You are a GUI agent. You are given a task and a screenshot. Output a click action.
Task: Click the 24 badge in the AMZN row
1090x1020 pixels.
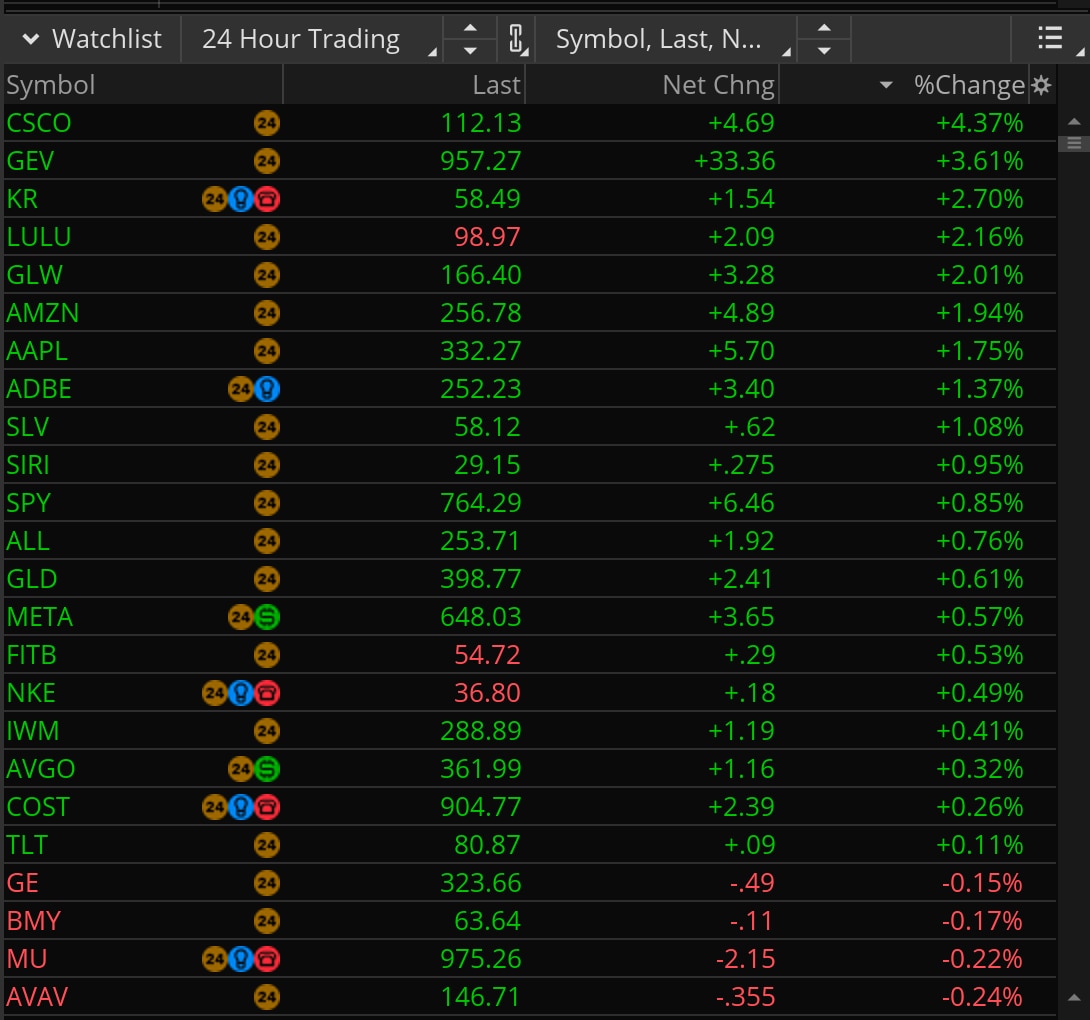click(x=266, y=314)
